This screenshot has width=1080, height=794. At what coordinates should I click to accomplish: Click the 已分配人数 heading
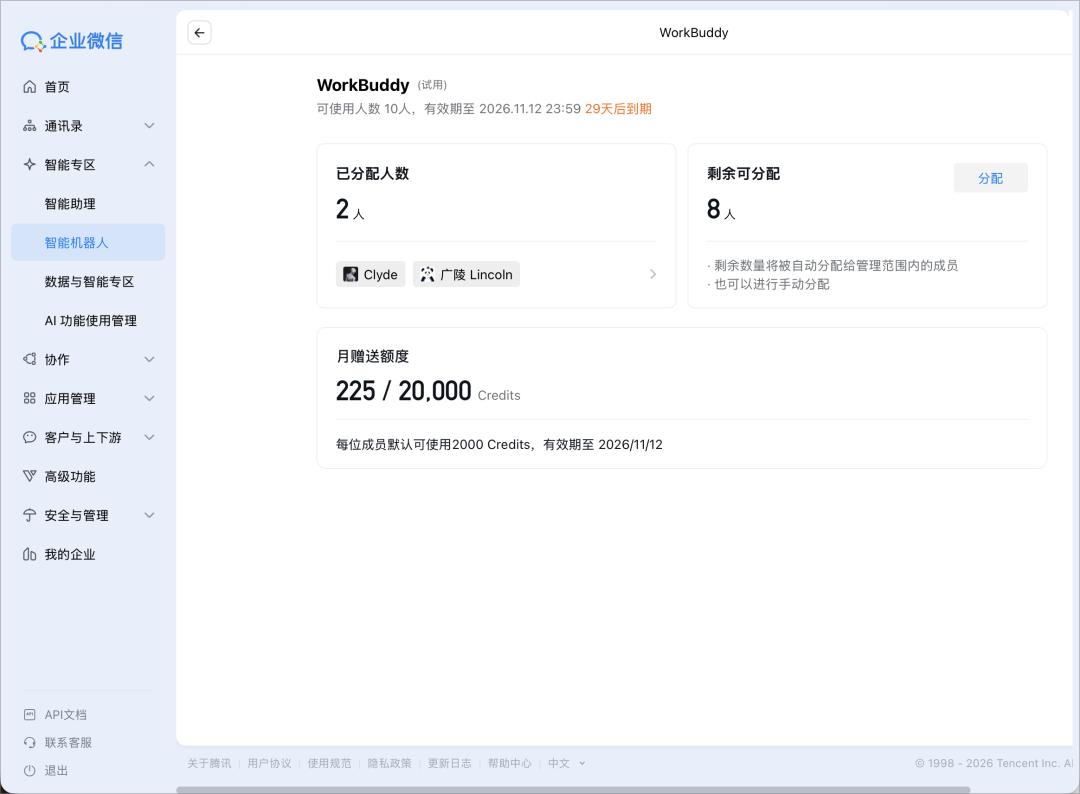(x=373, y=174)
